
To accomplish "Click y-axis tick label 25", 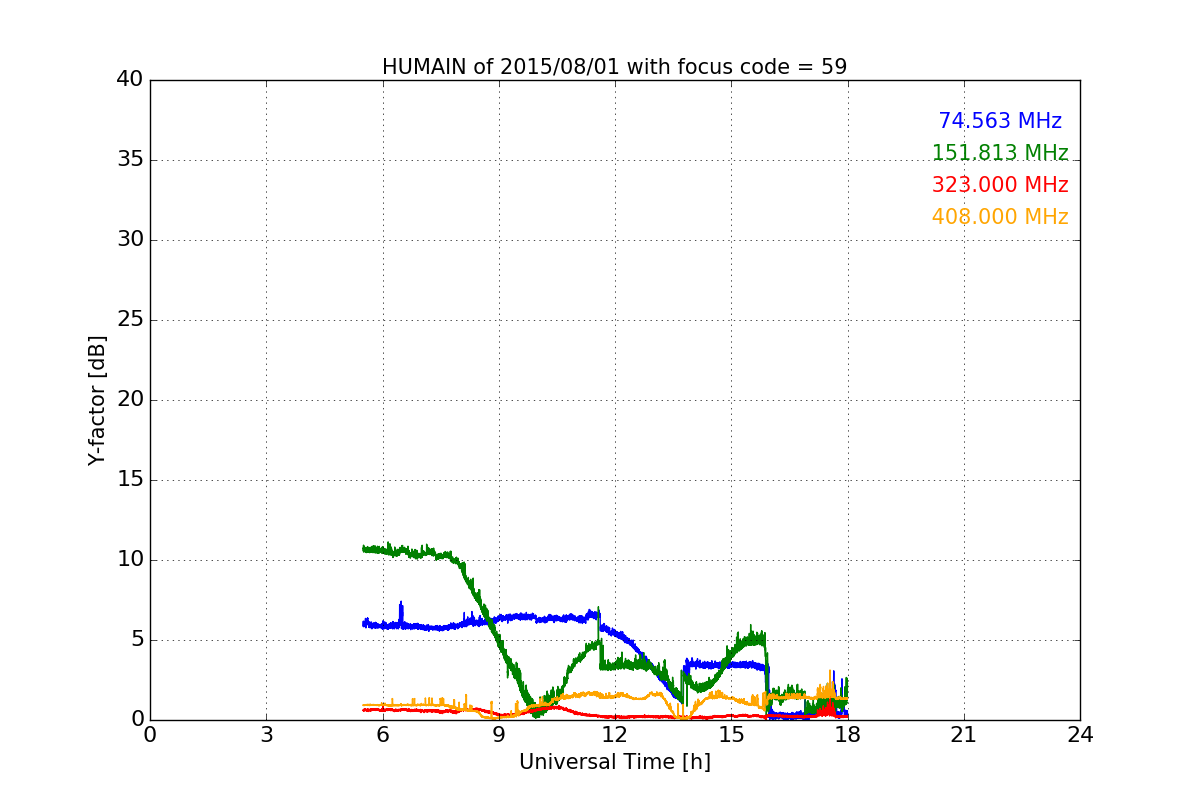I will coord(129,320).
